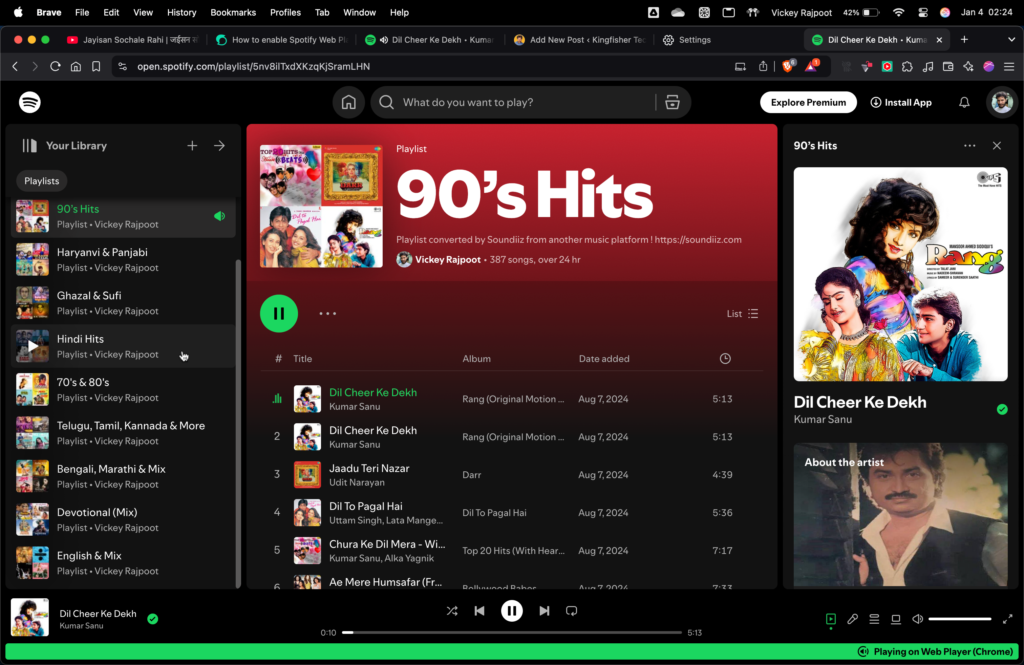Open Haryanvi & Panjabi playlist
The height and width of the screenshot is (665, 1024).
(x=123, y=259)
